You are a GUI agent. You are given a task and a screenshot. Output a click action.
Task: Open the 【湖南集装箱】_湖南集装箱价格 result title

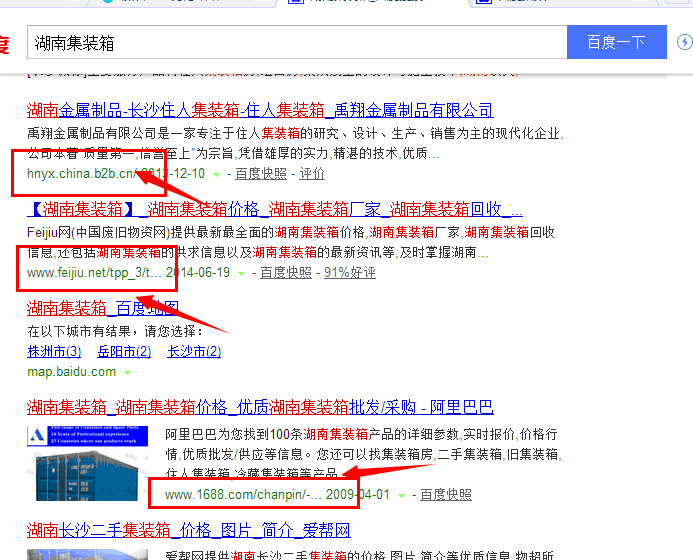click(x=275, y=209)
